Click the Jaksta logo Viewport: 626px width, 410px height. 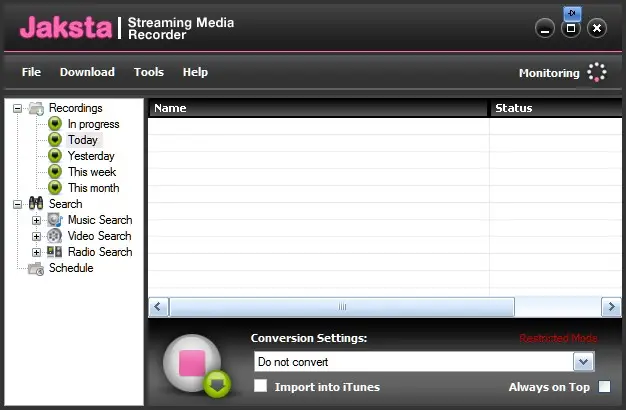click(x=66, y=28)
